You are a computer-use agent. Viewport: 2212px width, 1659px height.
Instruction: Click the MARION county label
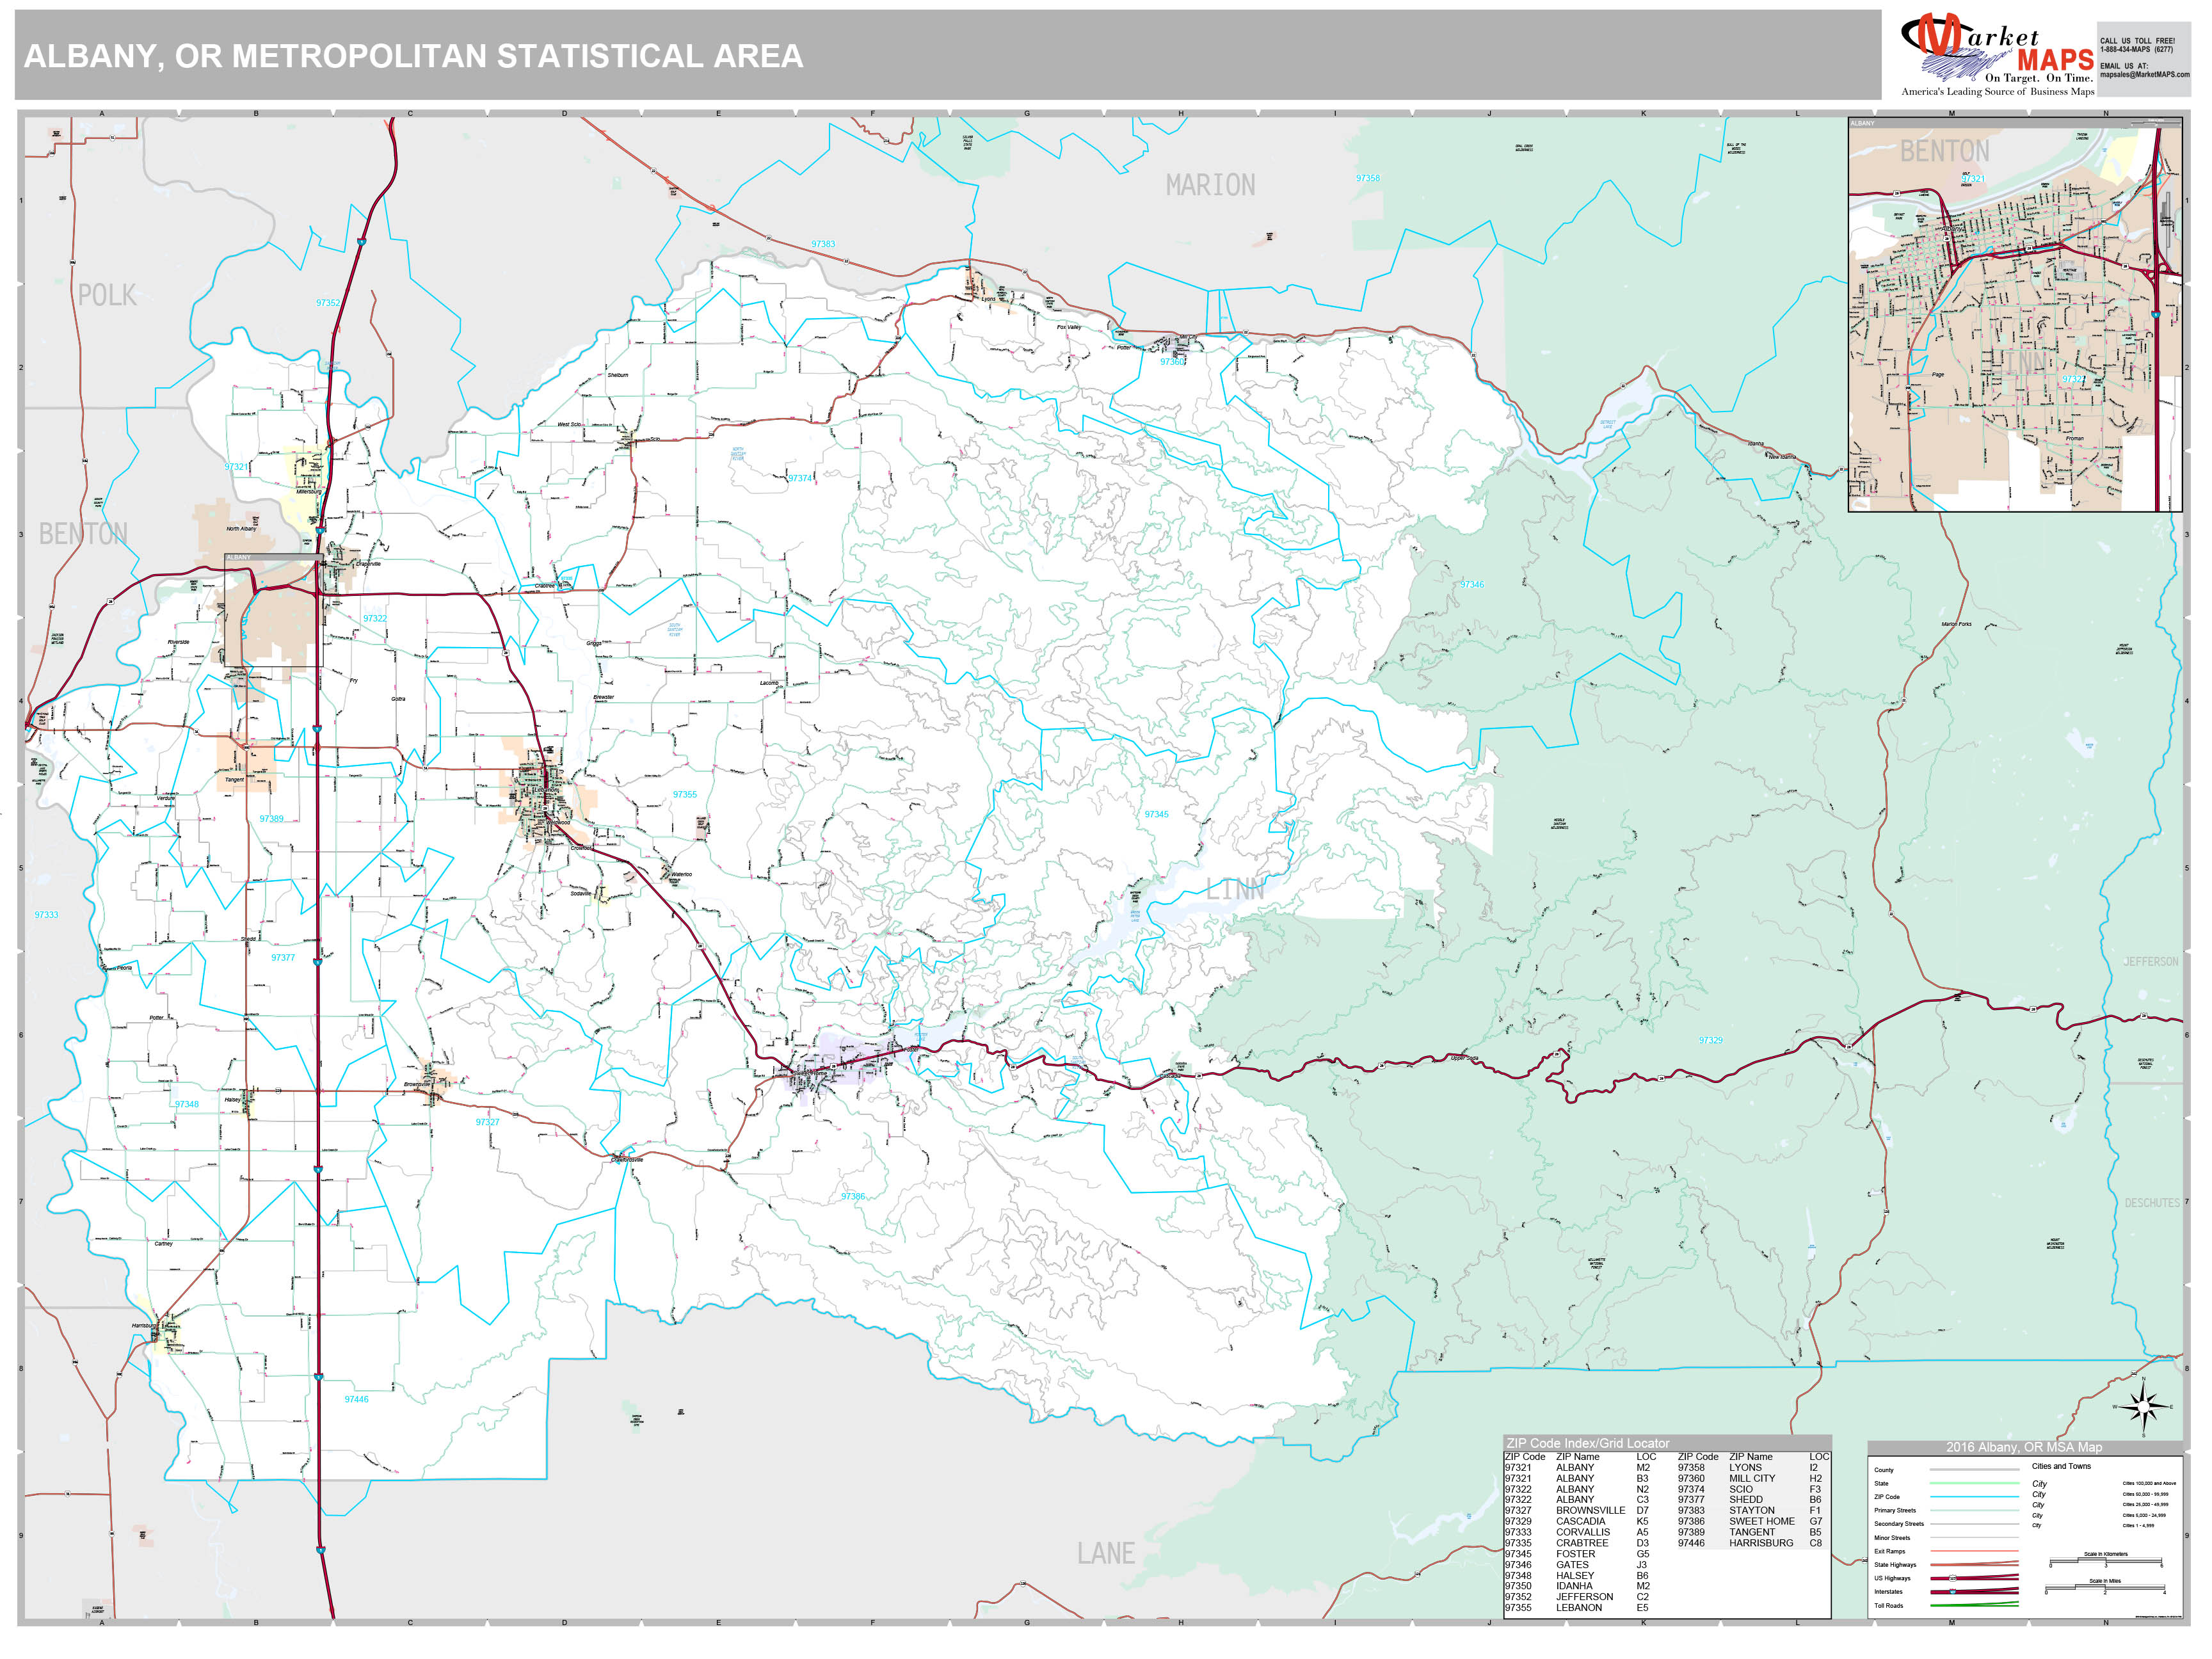1210,185
